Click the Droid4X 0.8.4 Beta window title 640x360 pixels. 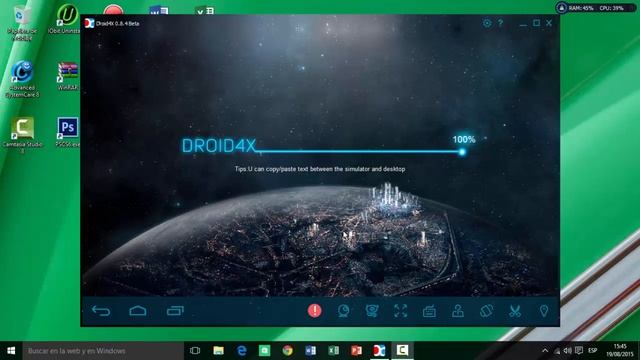[x=118, y=23]
